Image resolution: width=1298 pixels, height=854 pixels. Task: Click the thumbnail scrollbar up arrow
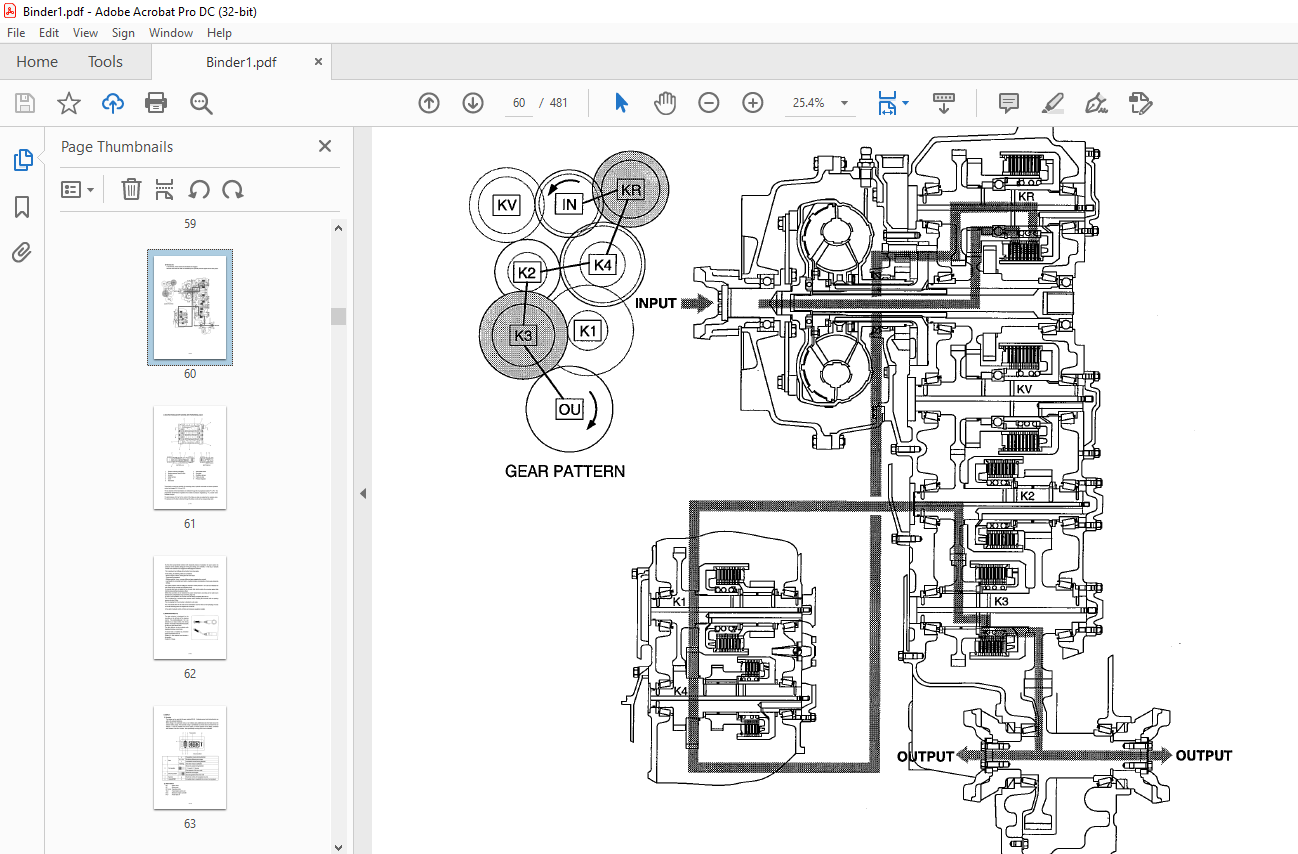pos(338,228)
